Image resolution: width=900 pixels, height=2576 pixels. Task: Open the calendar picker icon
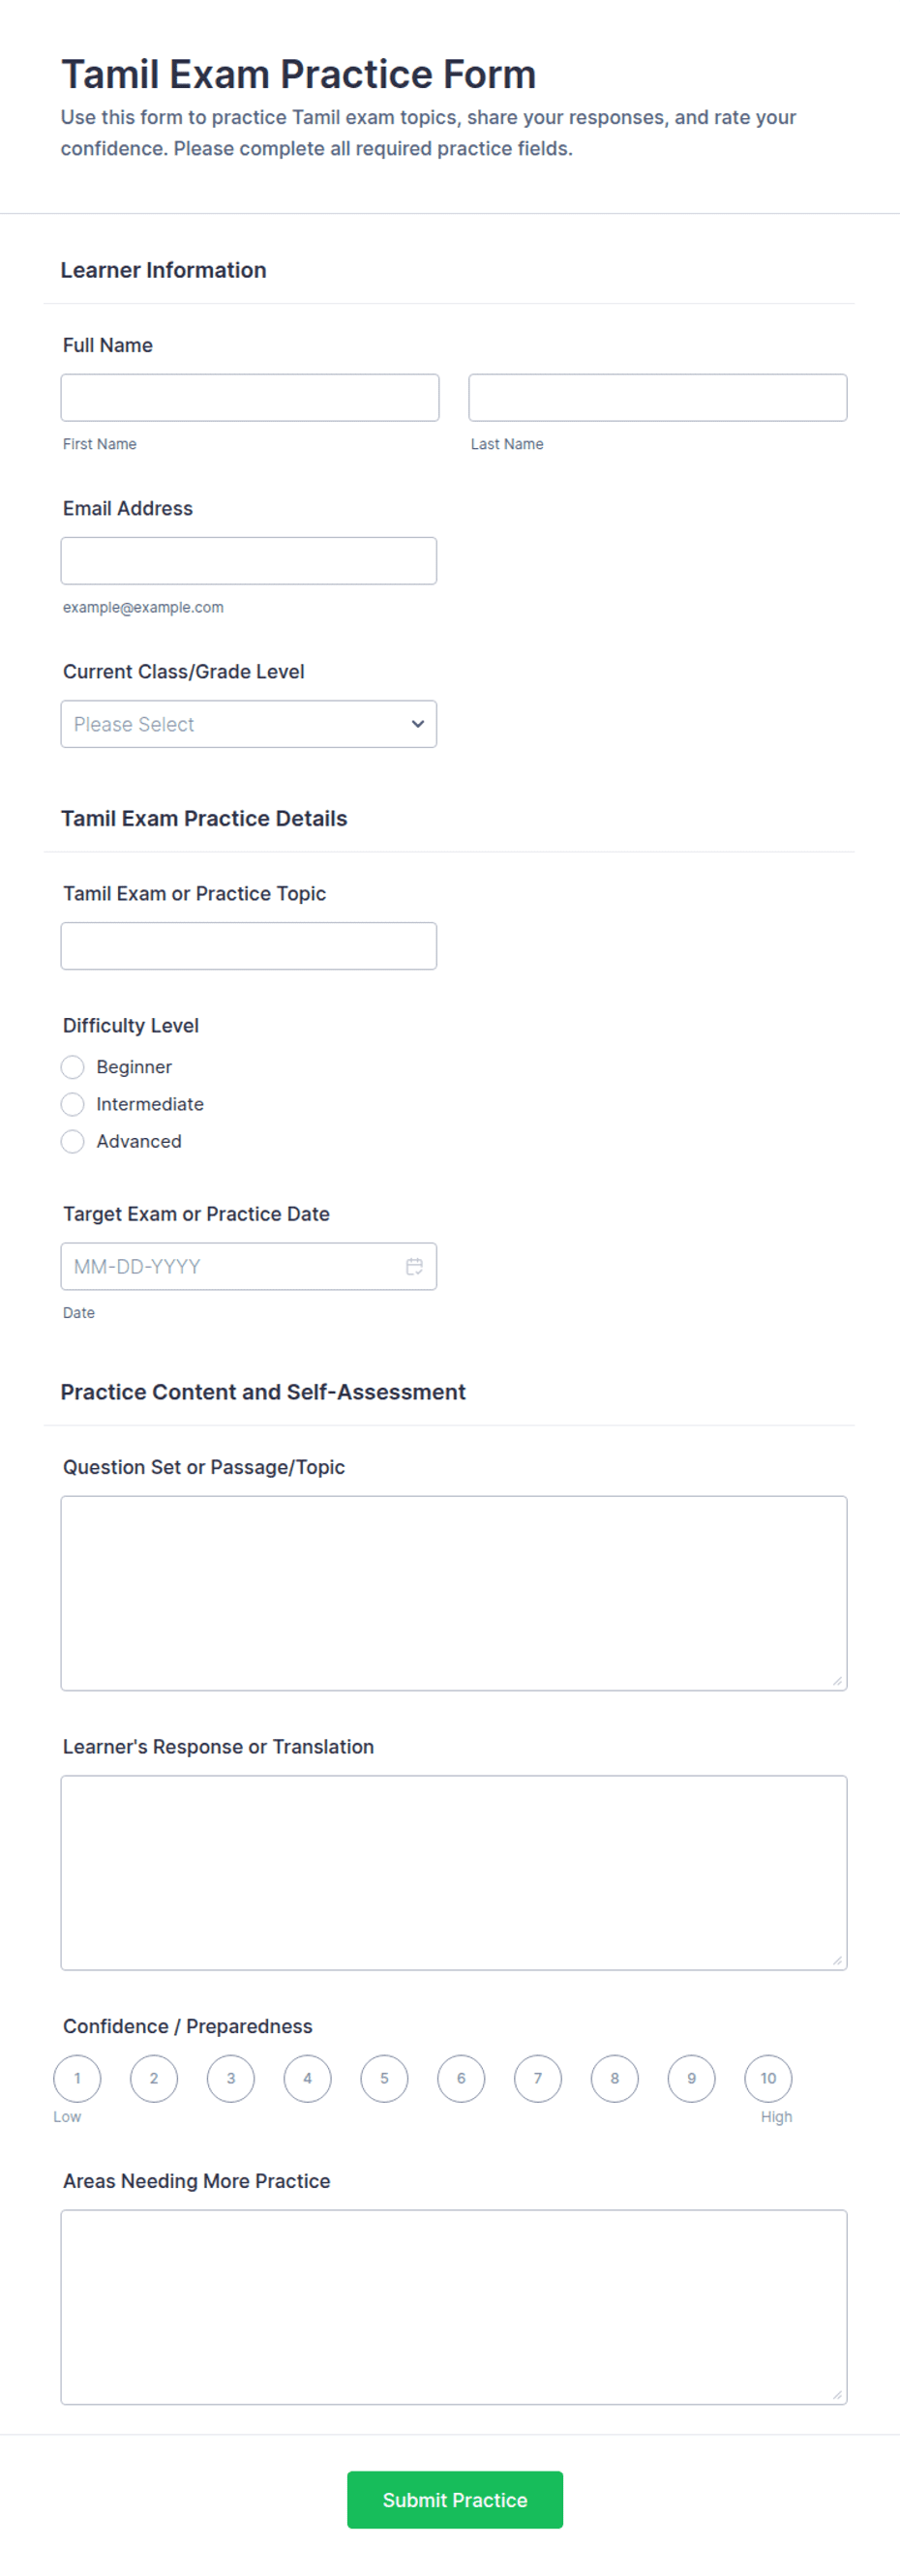(414, 1266)
